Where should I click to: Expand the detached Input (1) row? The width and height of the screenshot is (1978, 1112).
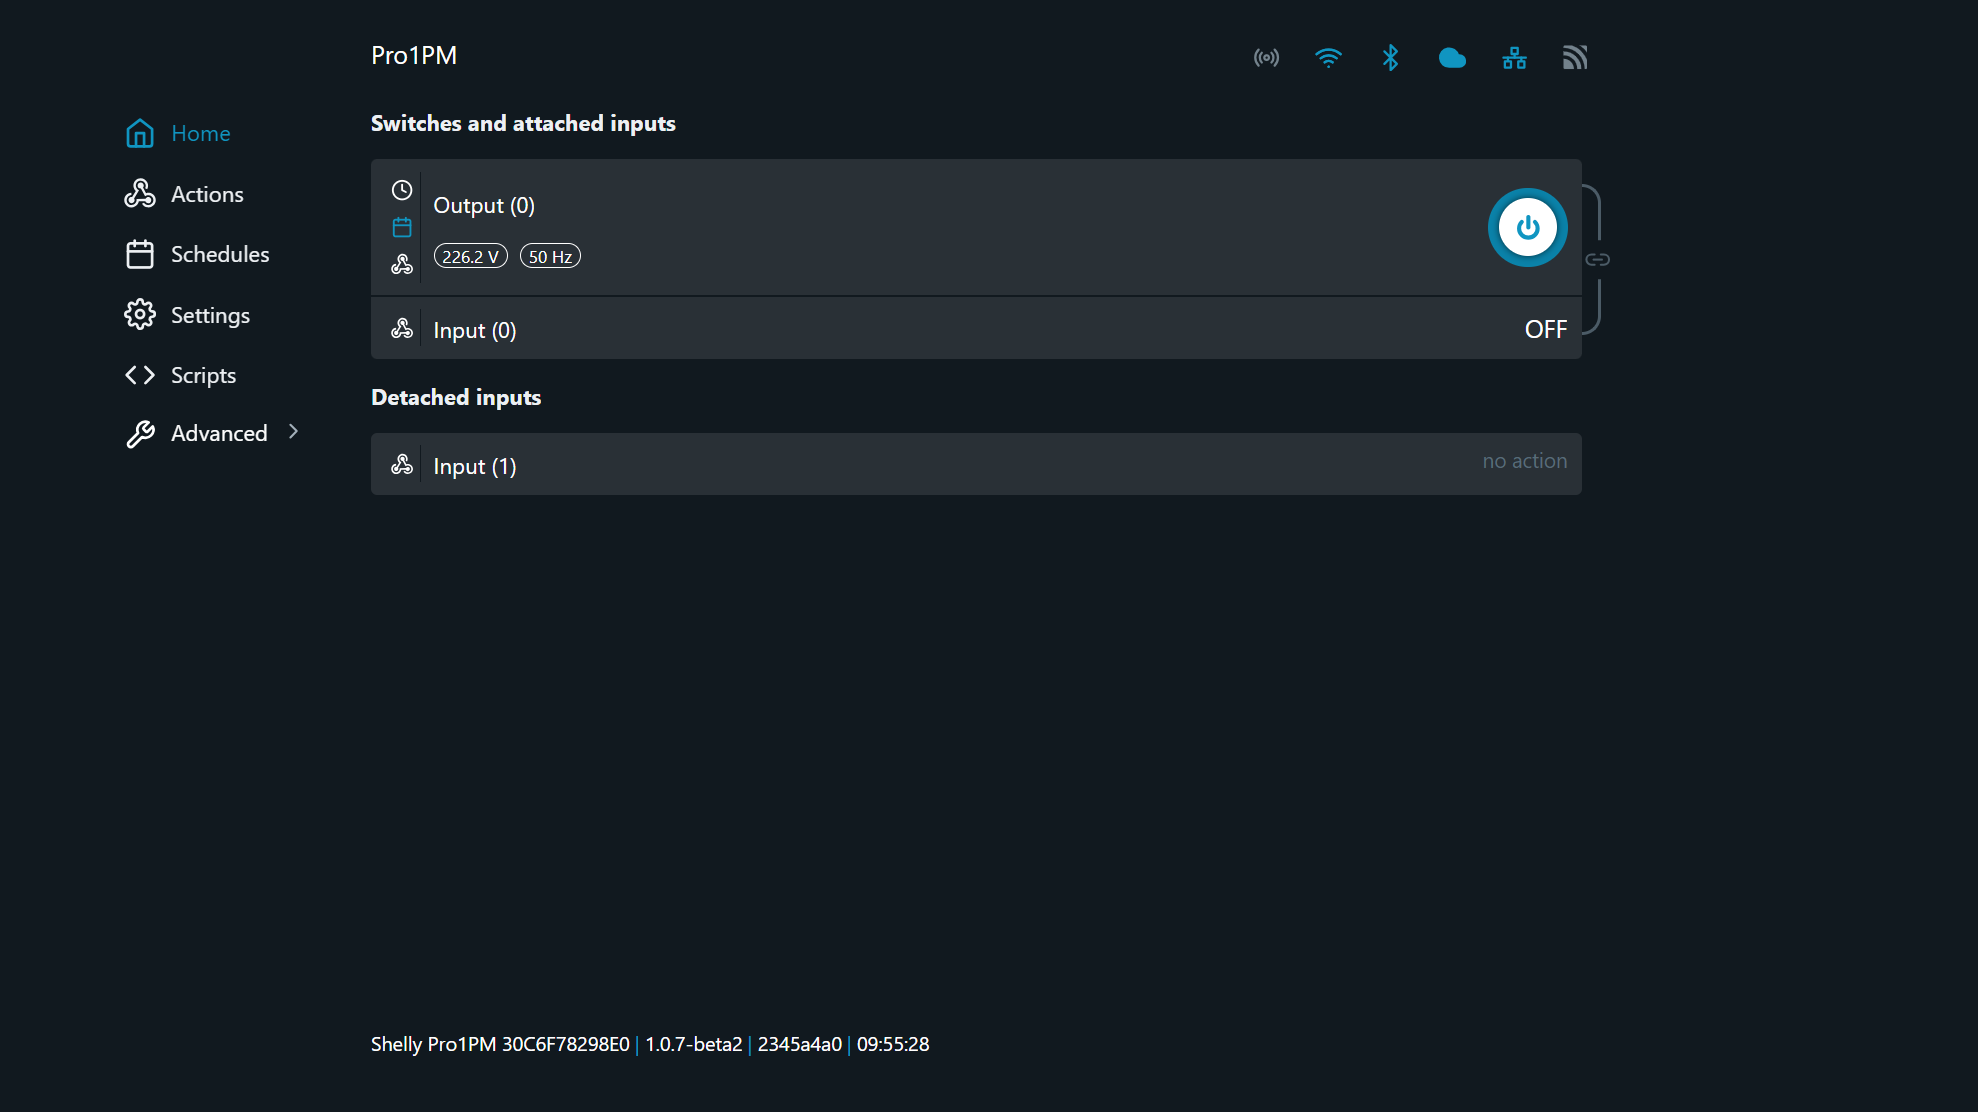click(x=900, y=464)
